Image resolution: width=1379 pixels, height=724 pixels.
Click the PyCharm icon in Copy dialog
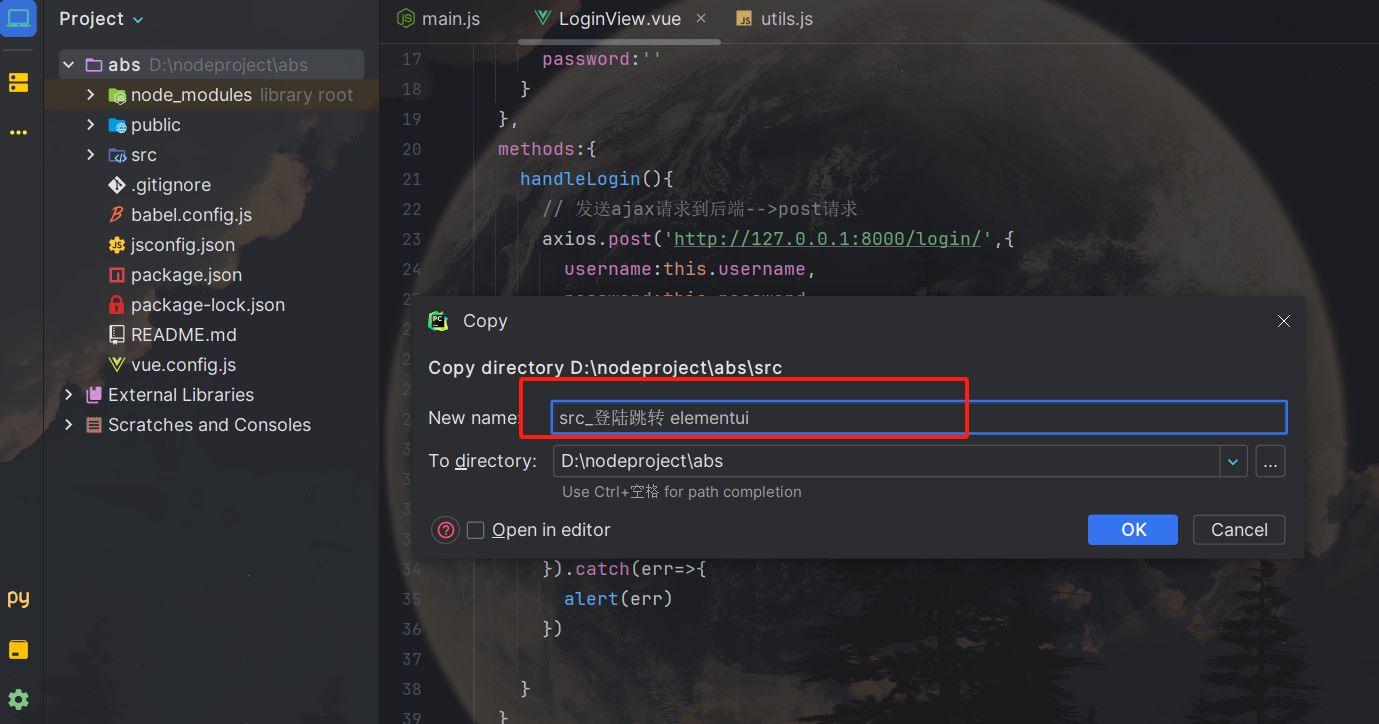(438, 321)
